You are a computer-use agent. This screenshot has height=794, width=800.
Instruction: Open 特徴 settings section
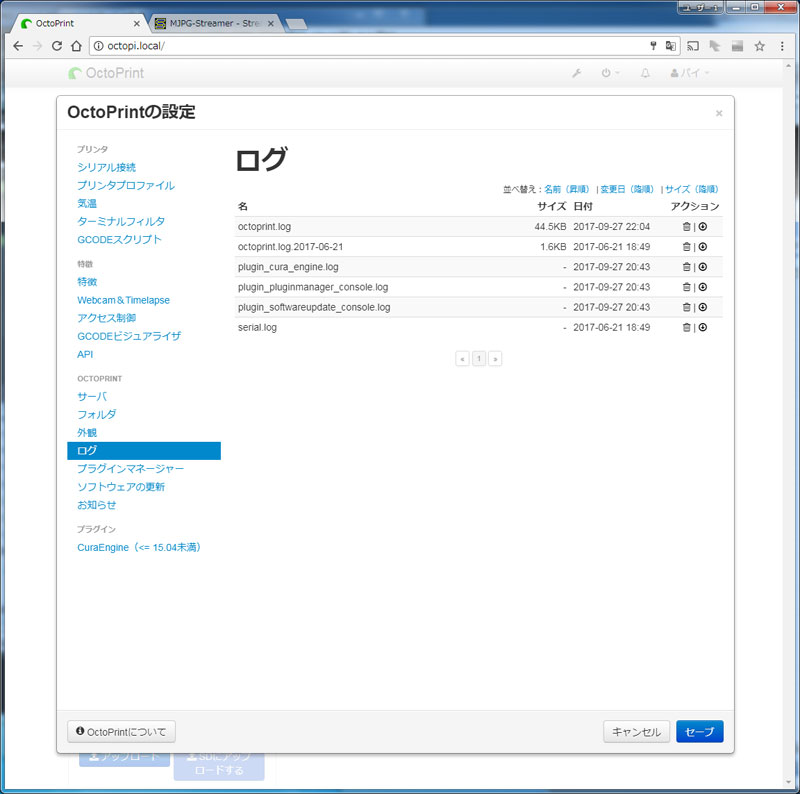(87, 282)
